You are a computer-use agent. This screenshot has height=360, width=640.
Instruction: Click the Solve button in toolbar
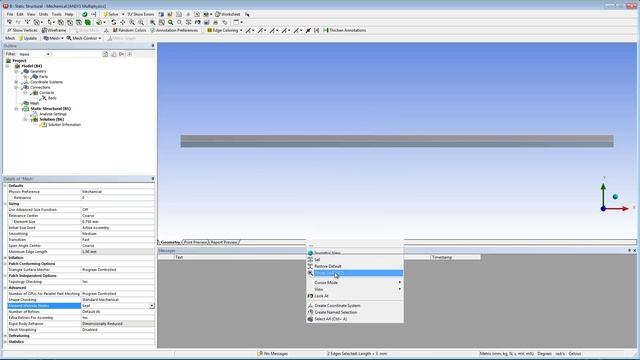click(x=111, y=14)
